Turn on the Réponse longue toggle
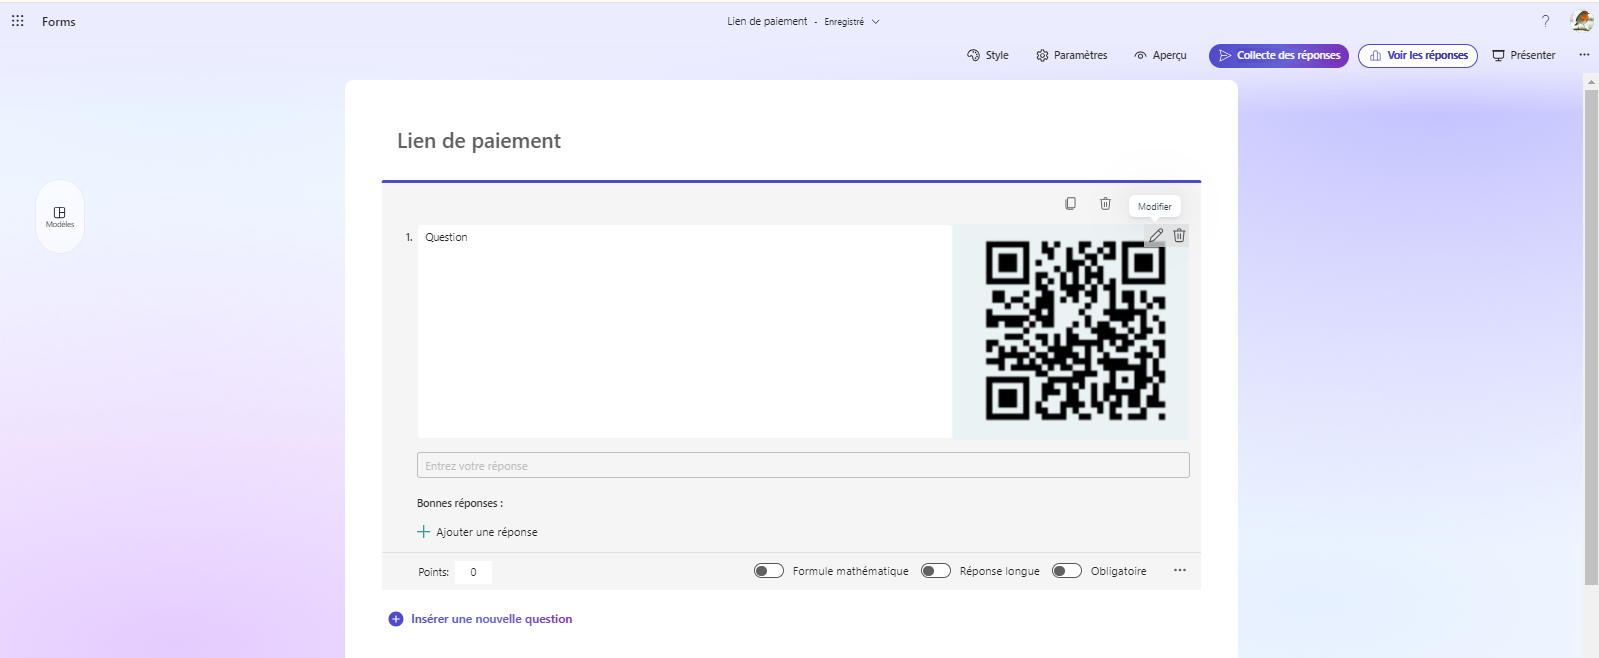Viewport: 1599px width, 658px height. tap(935, 571)
